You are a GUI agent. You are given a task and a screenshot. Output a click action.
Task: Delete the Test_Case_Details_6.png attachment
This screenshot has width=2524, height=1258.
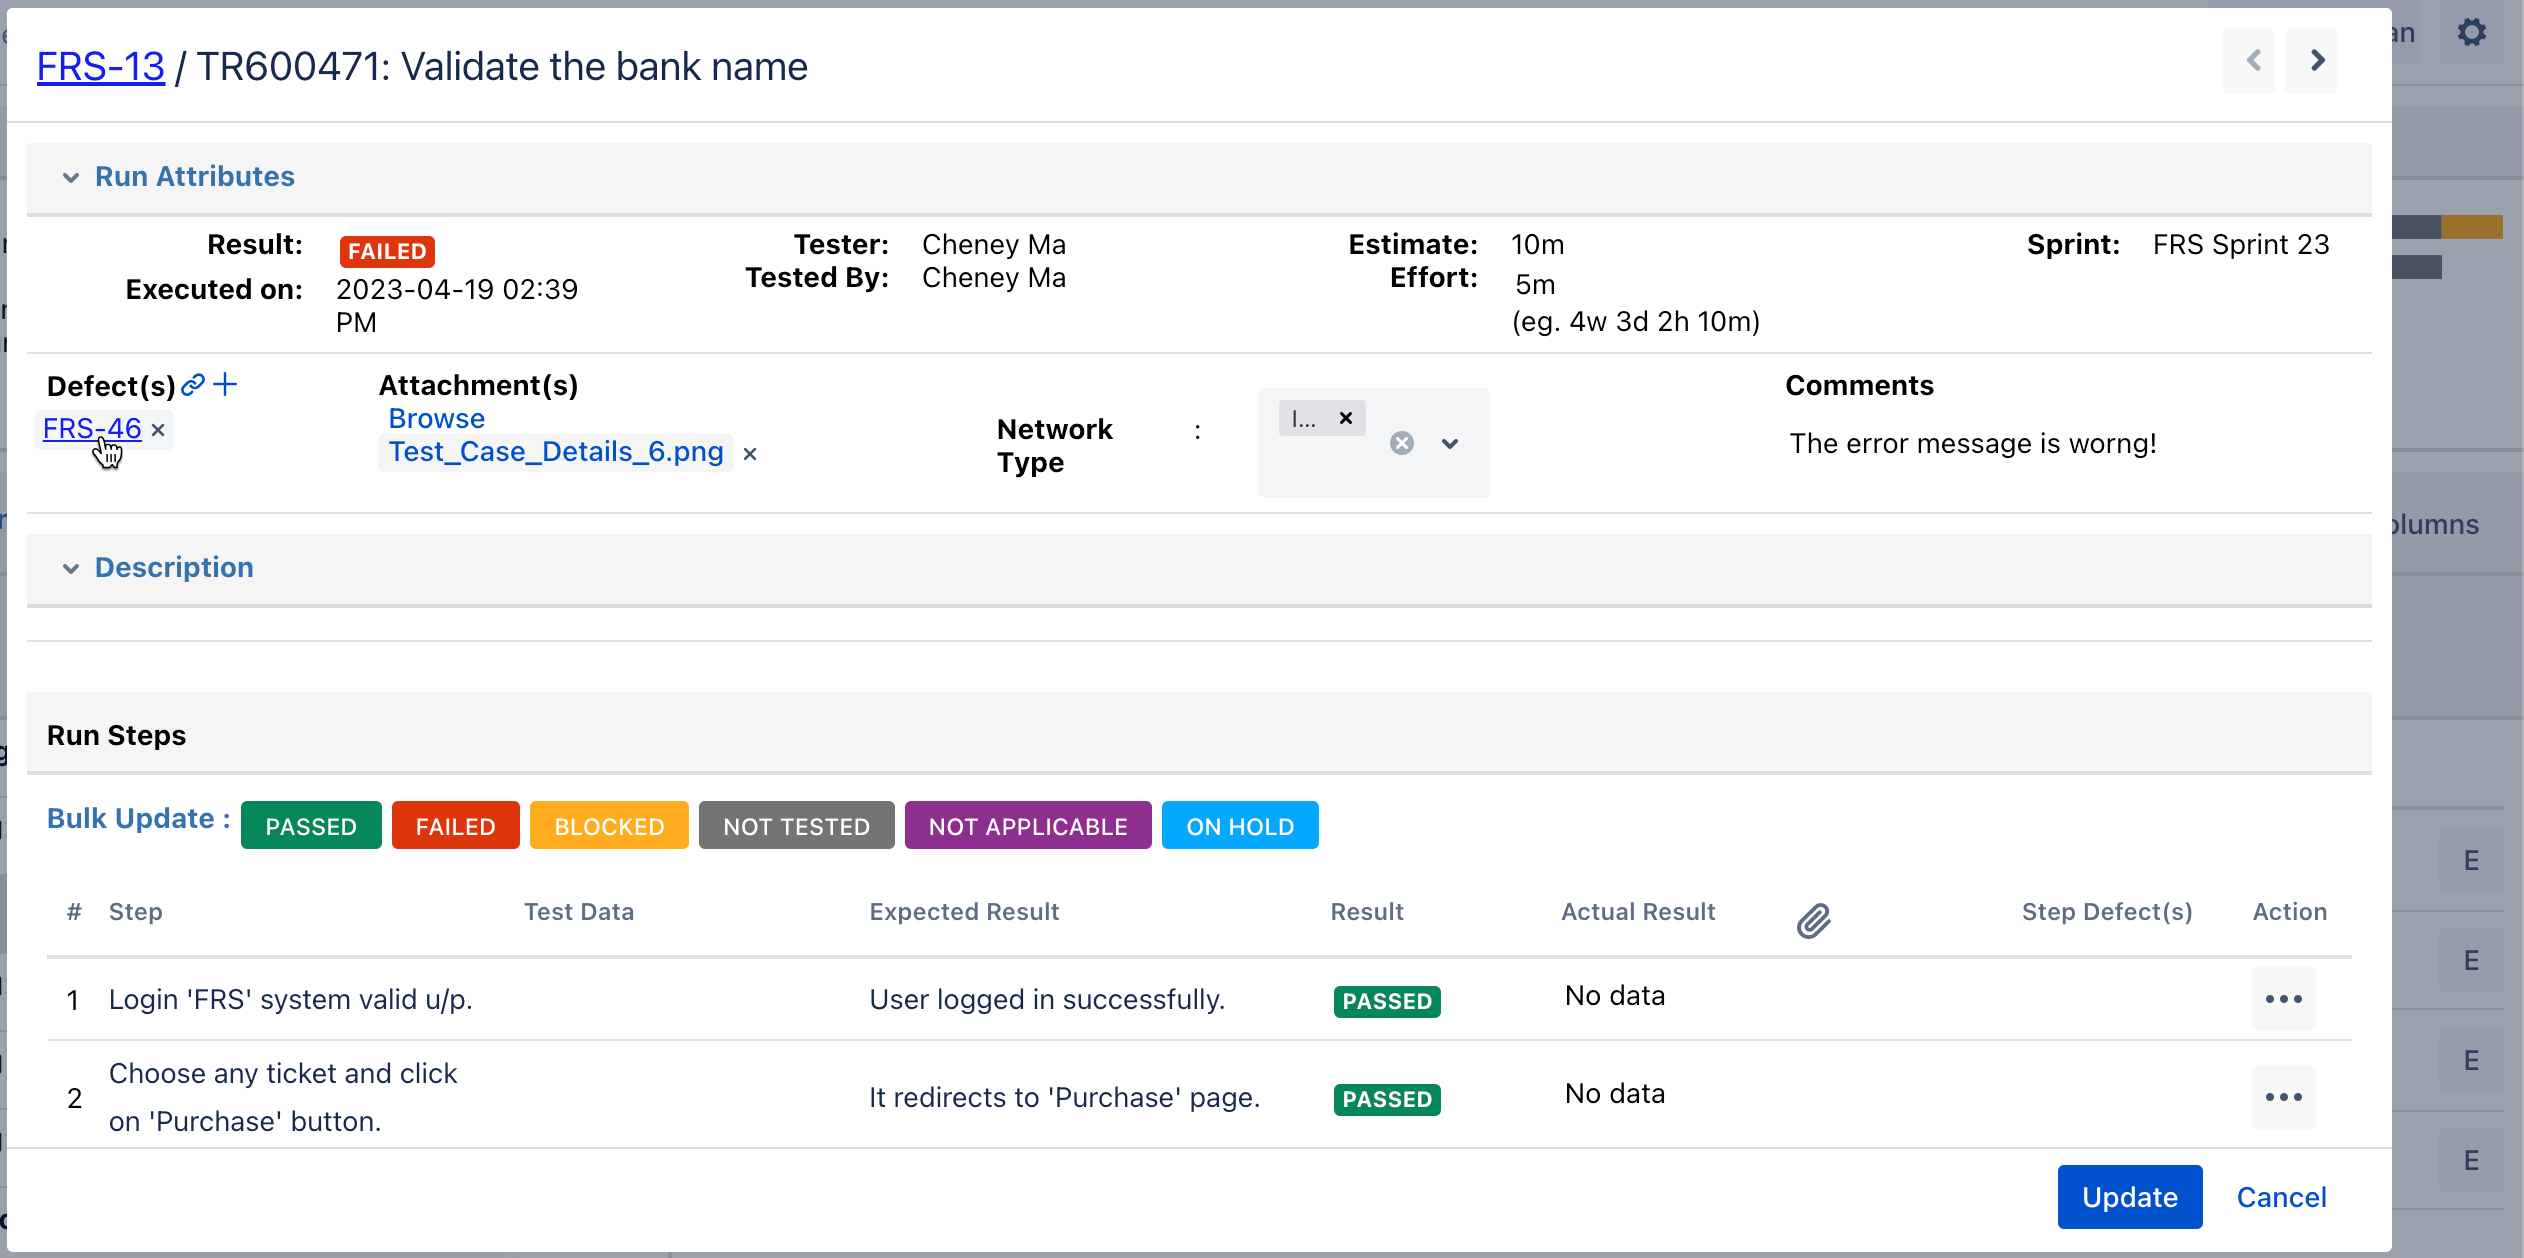tap(750, 454)
